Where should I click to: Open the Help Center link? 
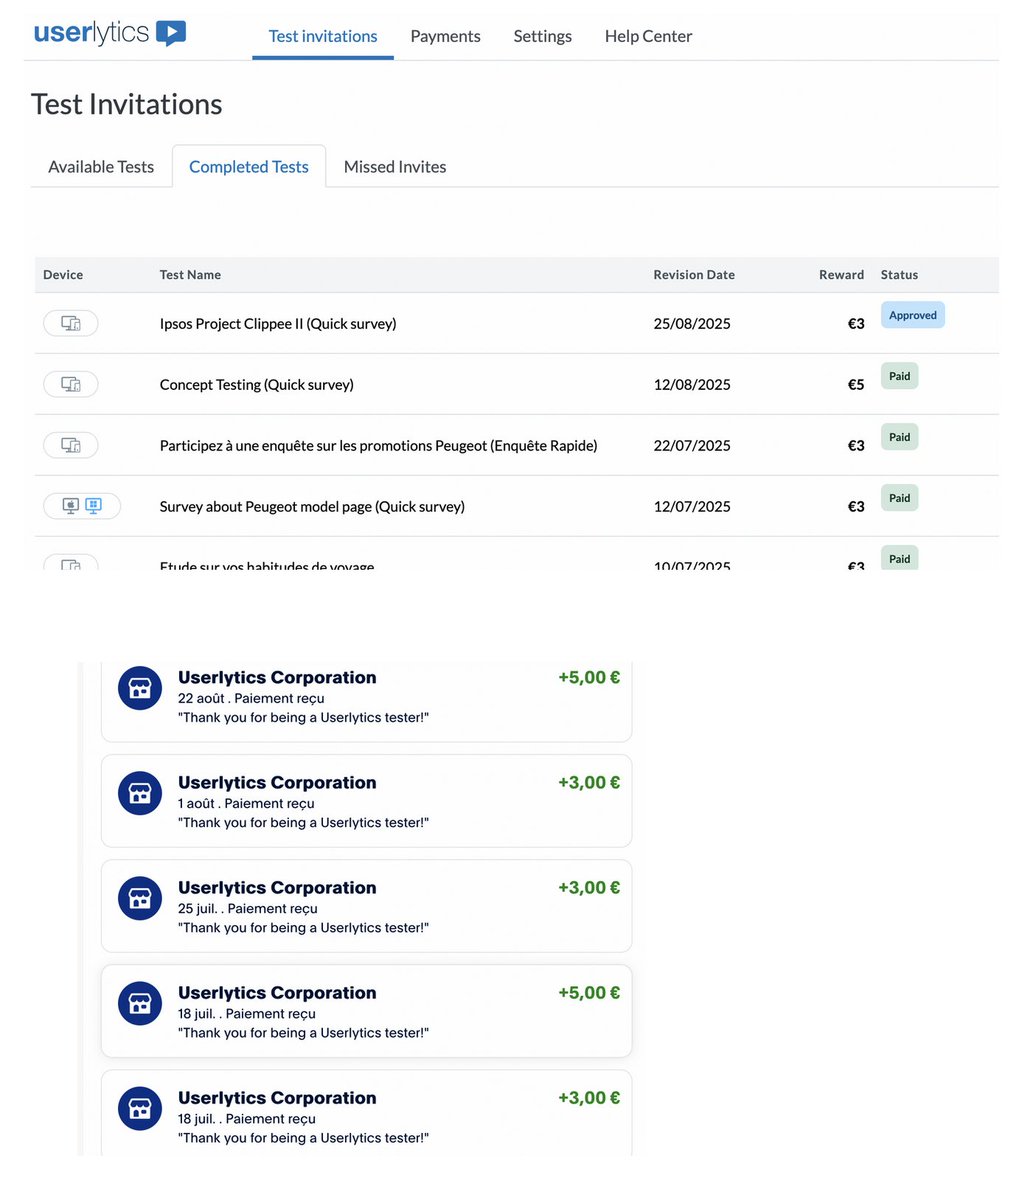[648, 36]
